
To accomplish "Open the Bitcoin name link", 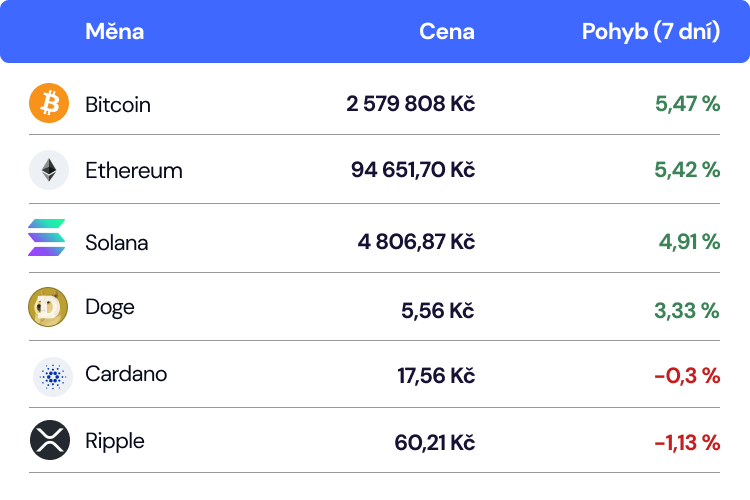I will (x=118, y=104).
